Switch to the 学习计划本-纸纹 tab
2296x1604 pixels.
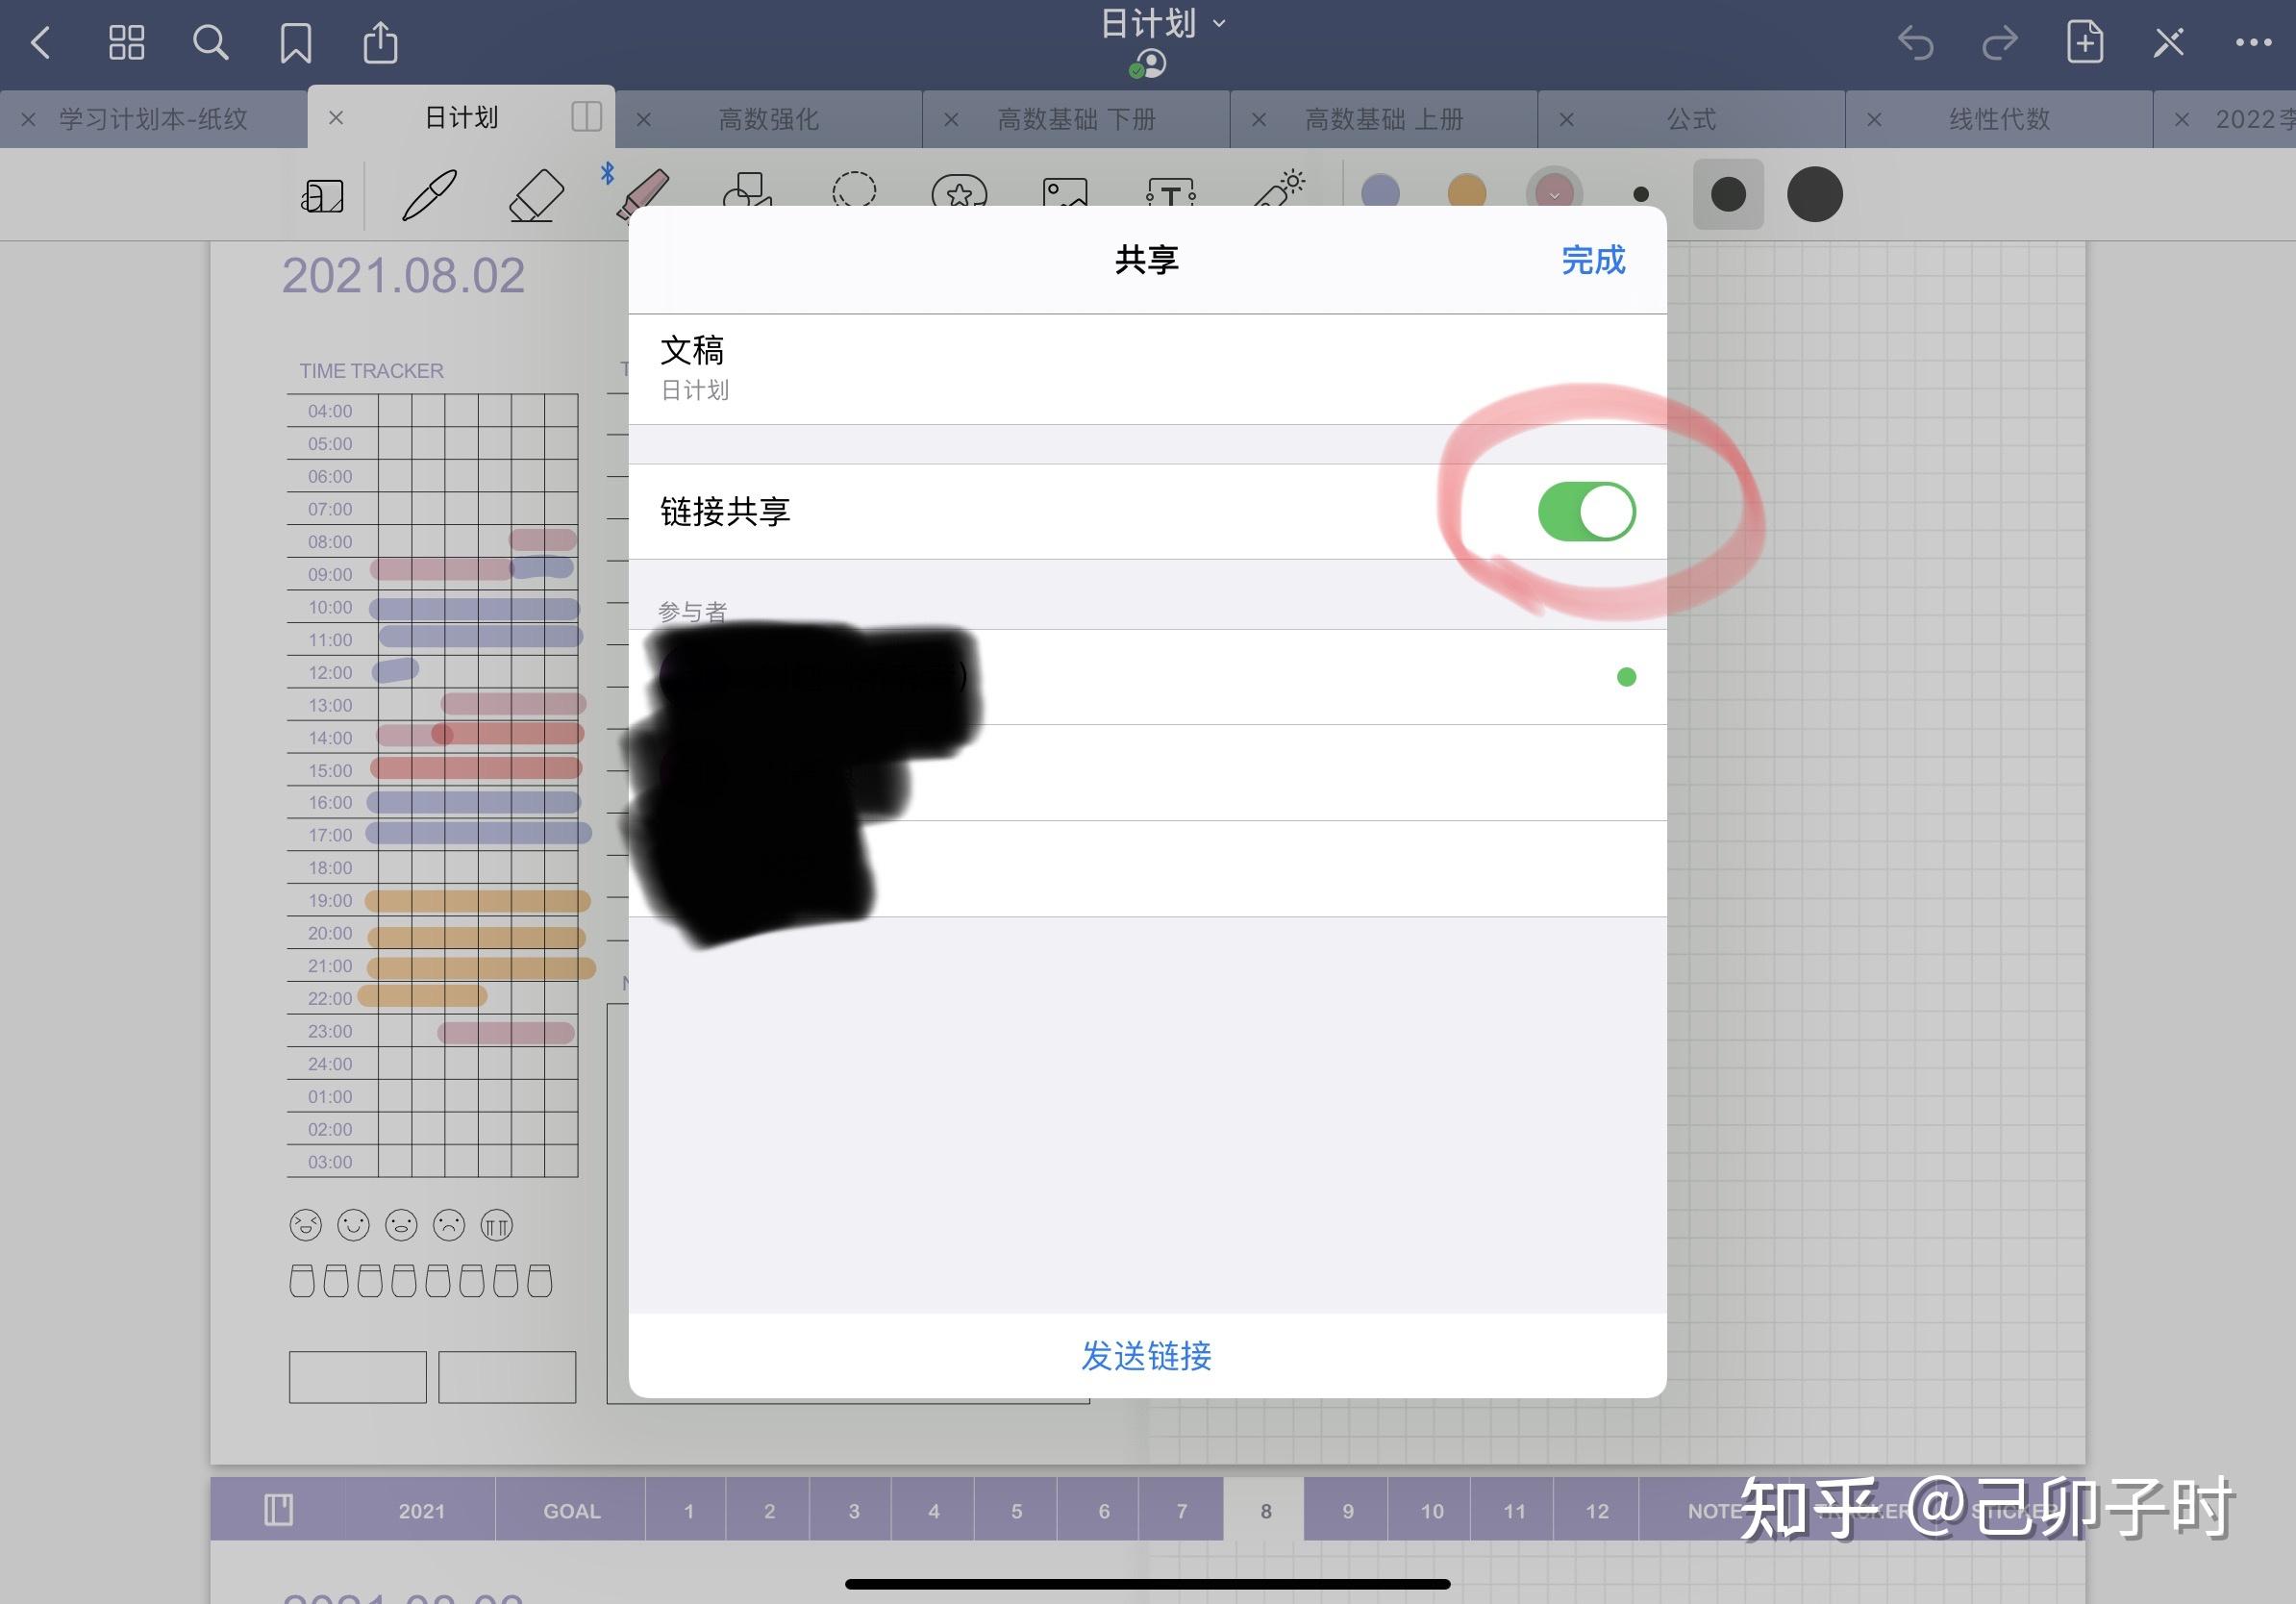click(153, 119)
